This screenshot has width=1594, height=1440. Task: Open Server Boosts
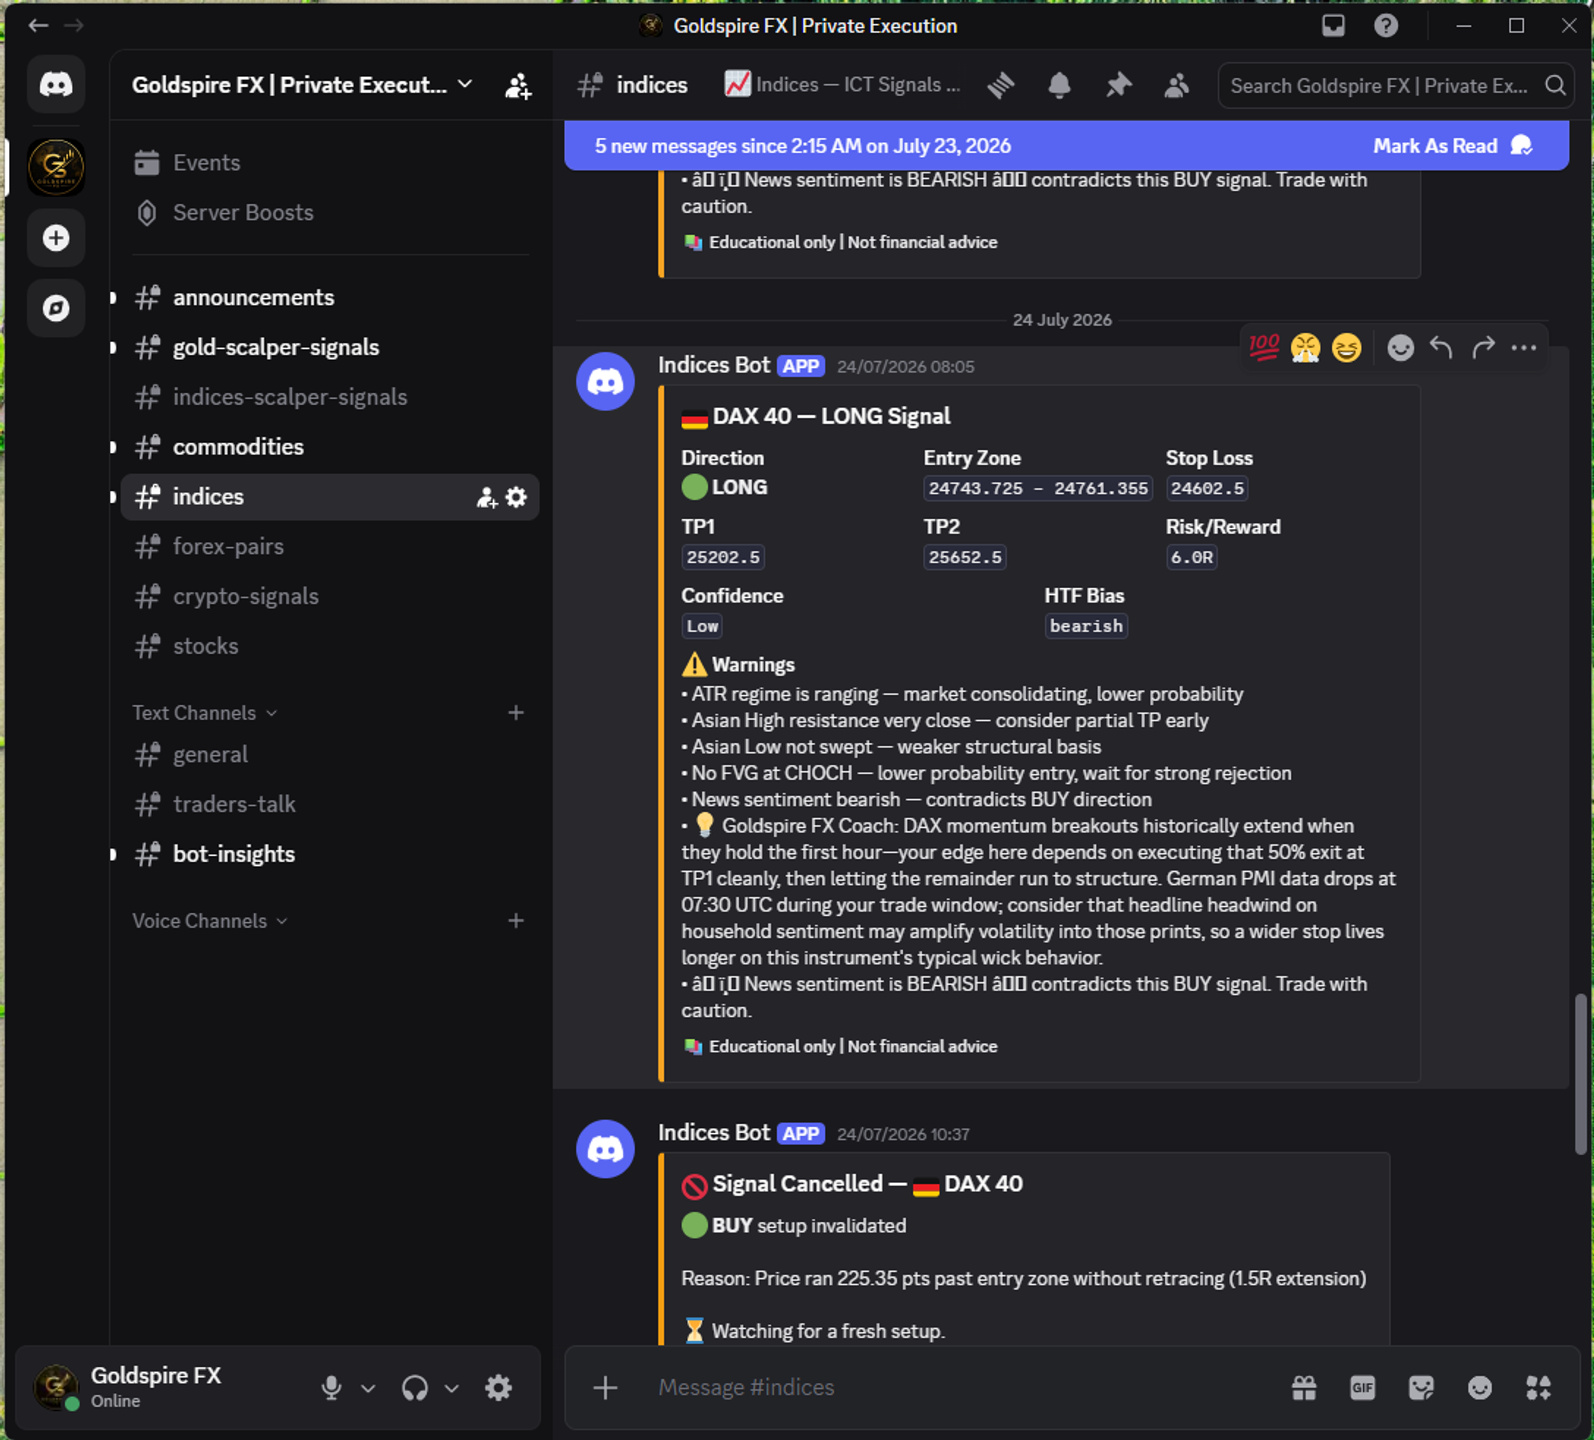(x=330, y=213)
